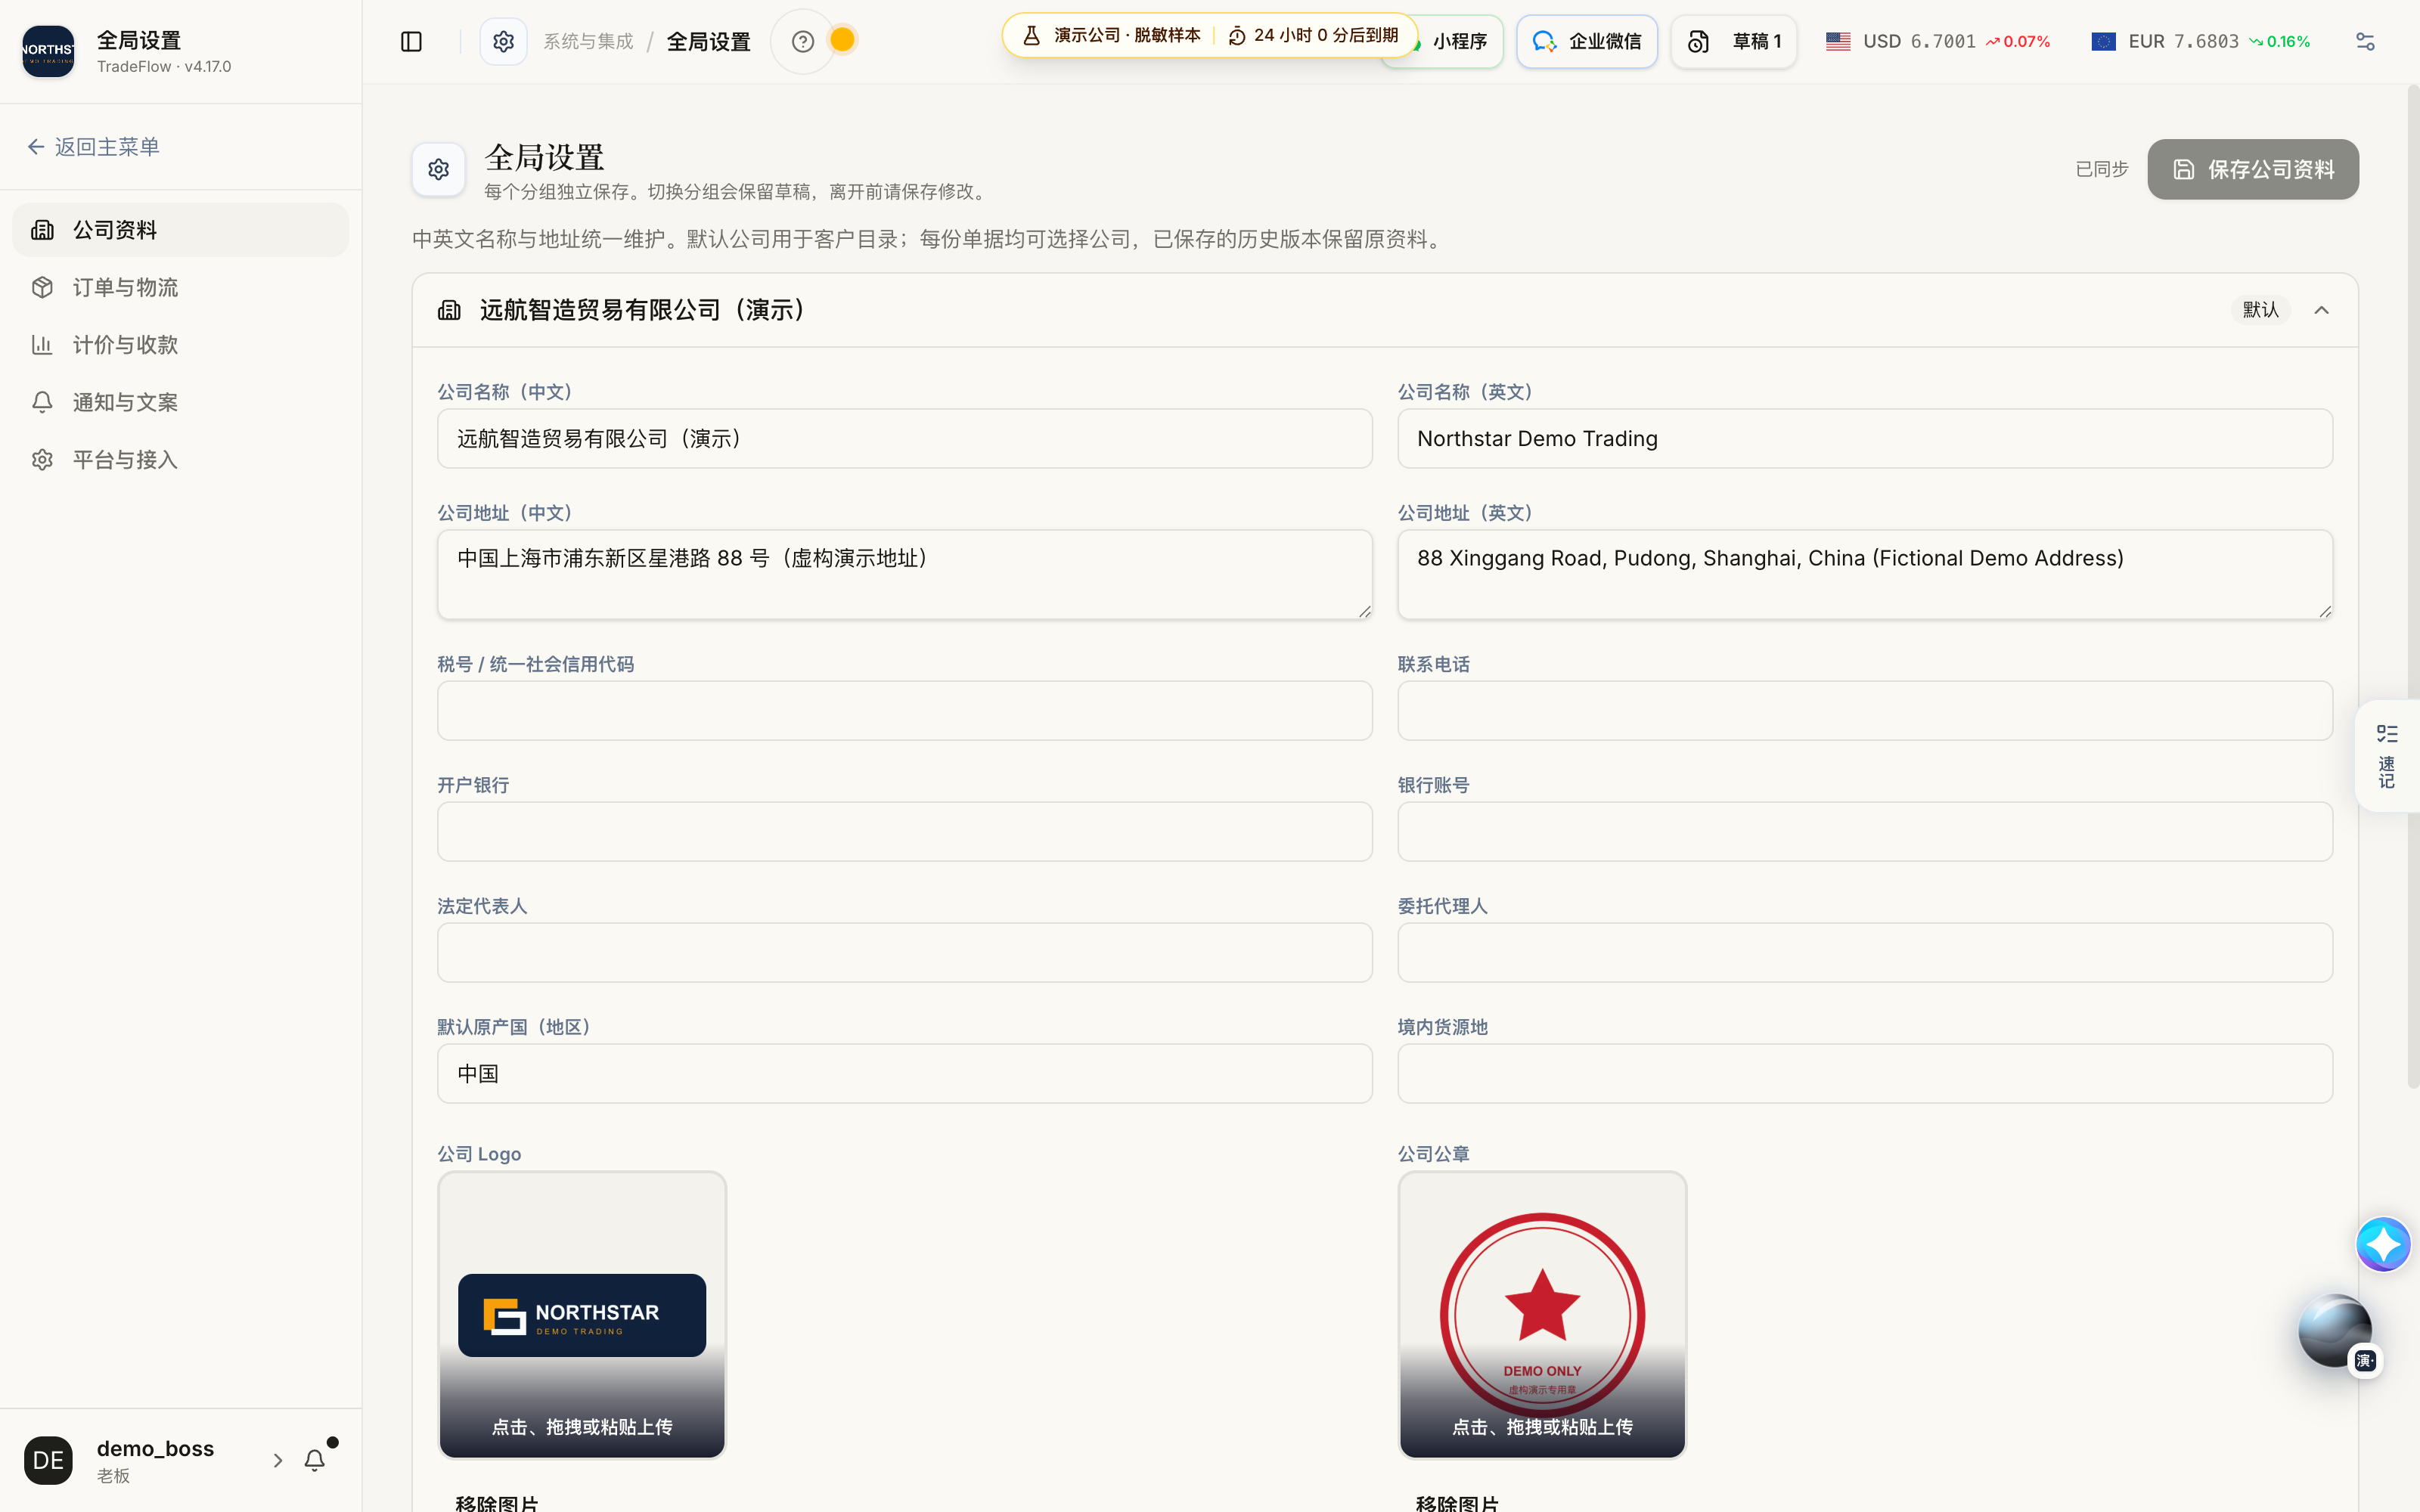
Task: Click the orange status dot
Action: 843,40
